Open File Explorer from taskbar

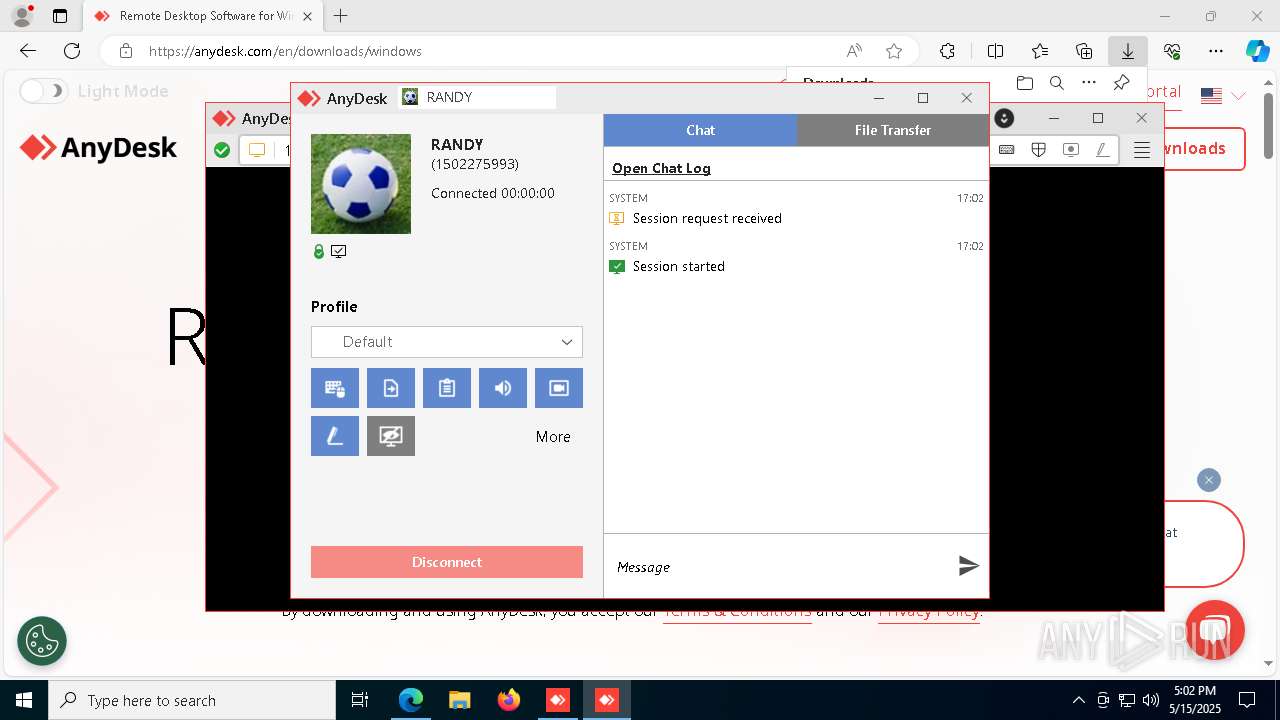click(x=459, y=700)
